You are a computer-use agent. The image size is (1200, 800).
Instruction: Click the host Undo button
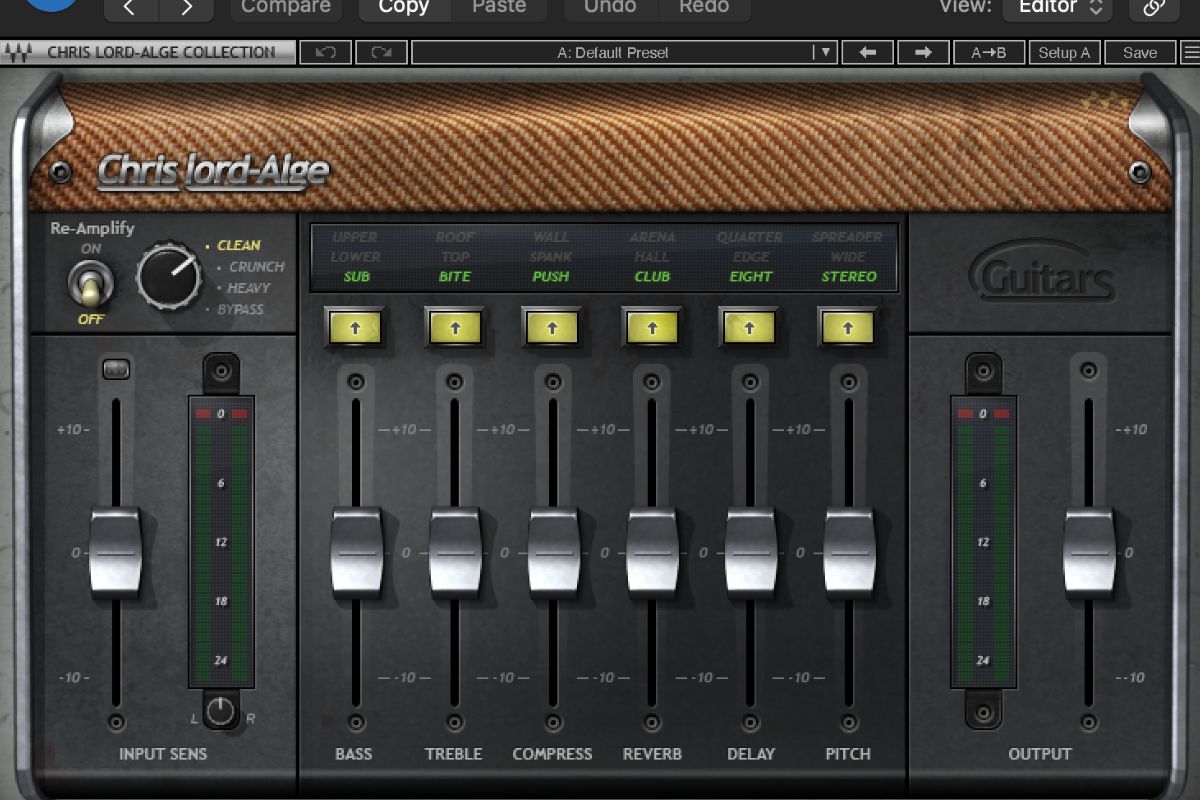coord(610,7)
